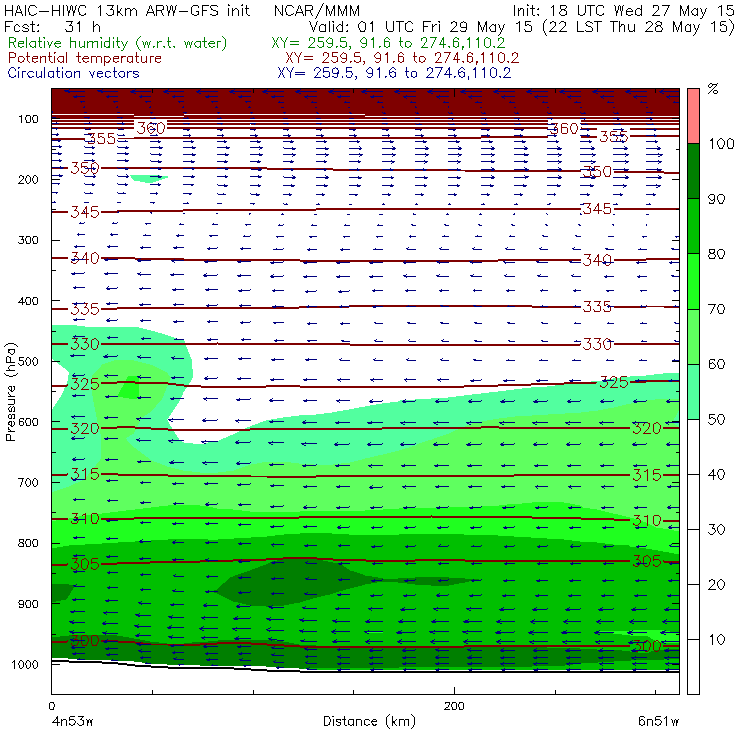Click the 50–60% aqua colorbar segment

tap(693, 392)
